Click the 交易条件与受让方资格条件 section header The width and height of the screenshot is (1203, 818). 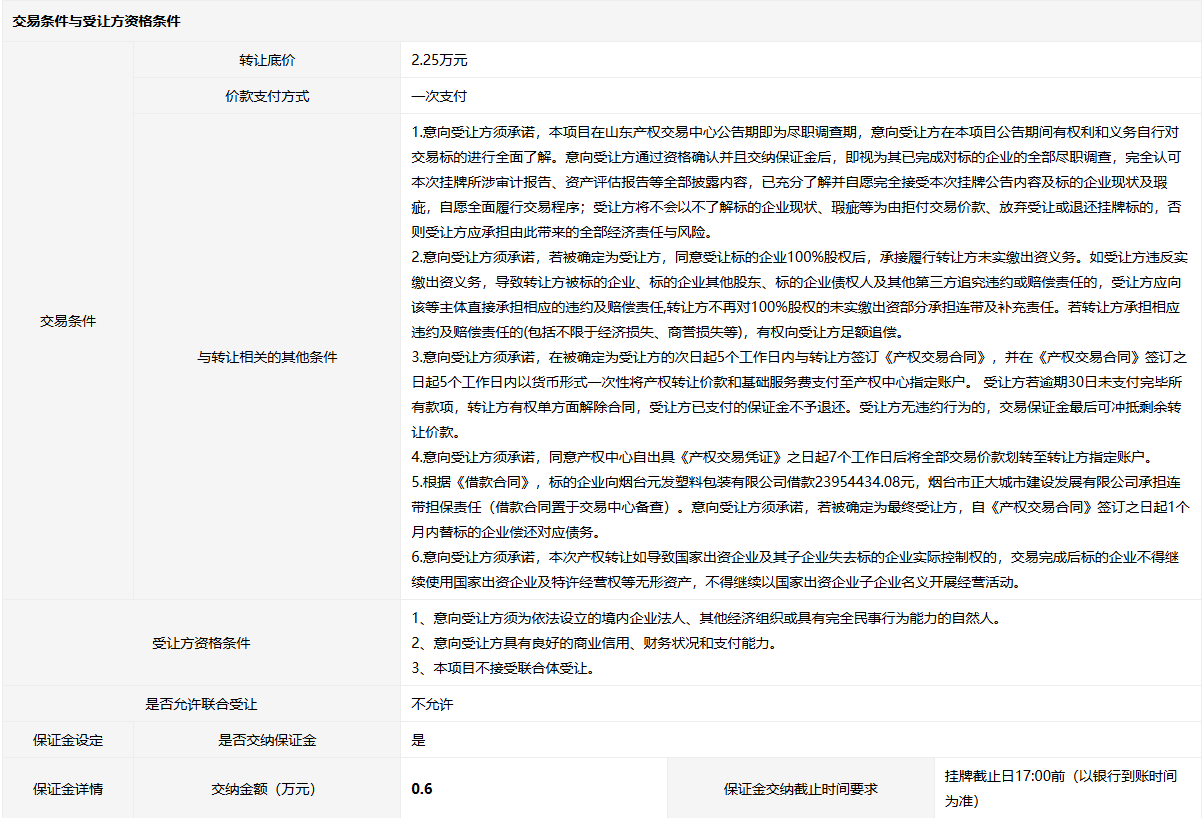coord(96,21)
